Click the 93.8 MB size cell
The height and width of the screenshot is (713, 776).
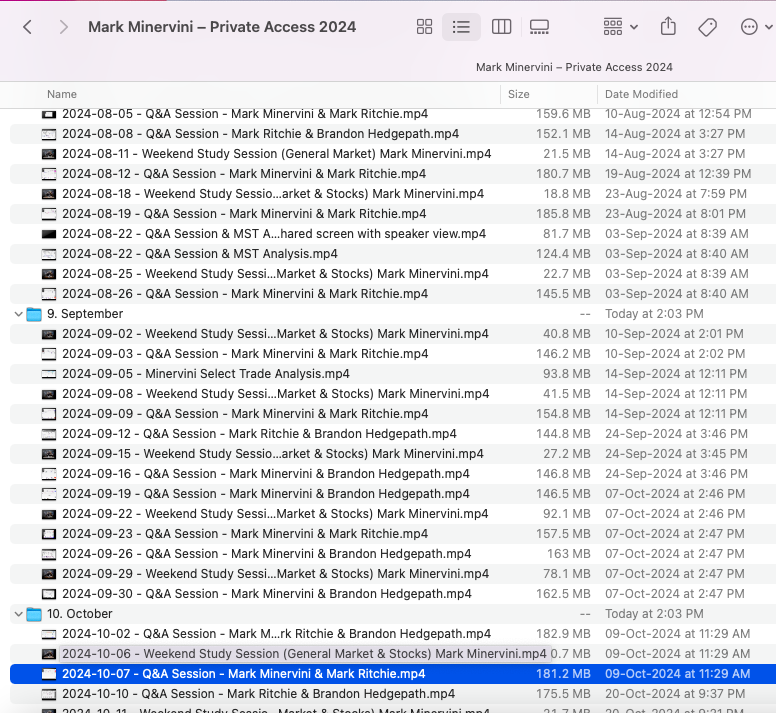coord(567,374)
